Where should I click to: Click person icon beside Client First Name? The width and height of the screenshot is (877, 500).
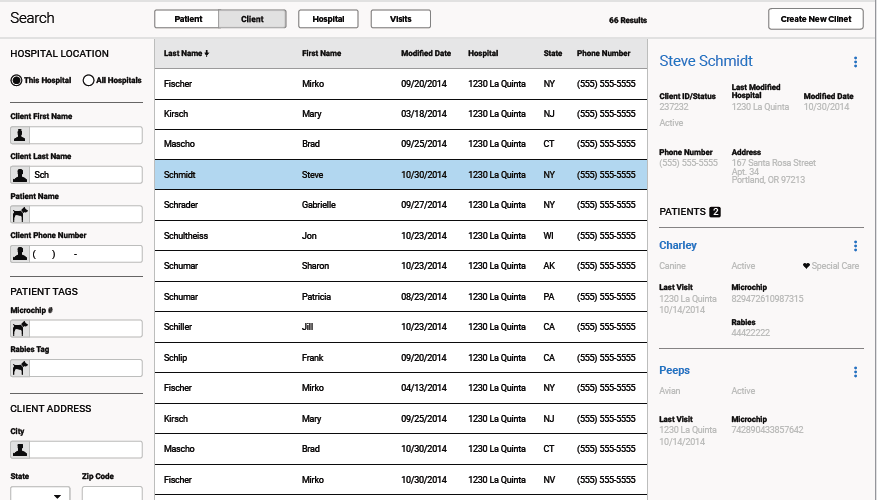tap(20, 135)
